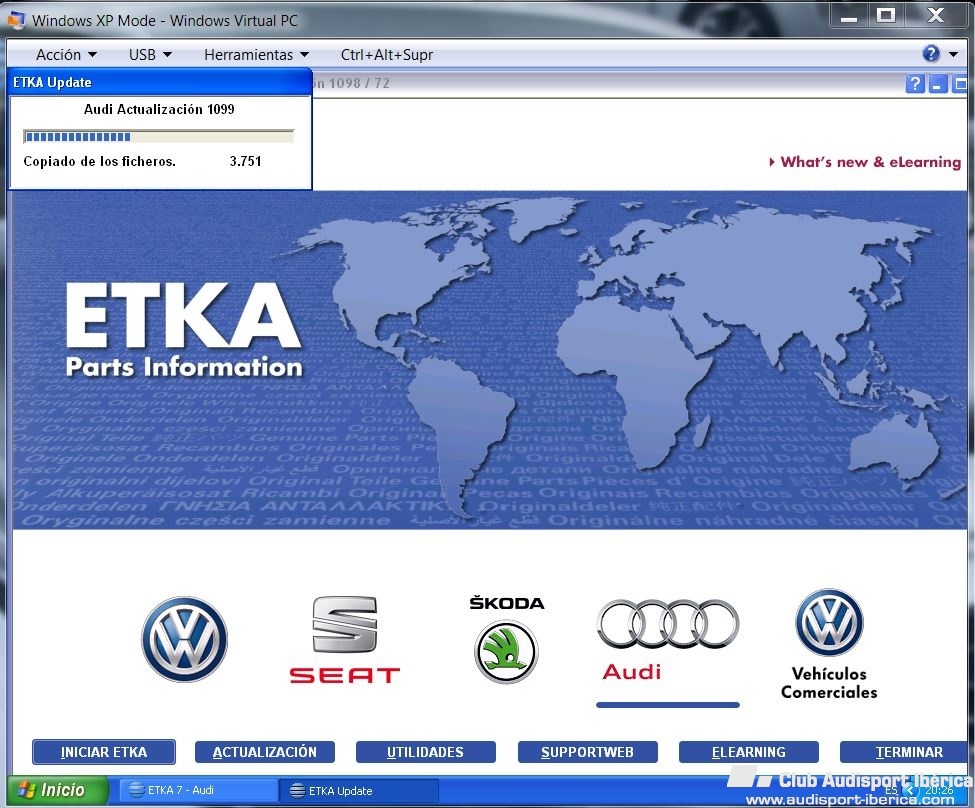Minimize the Windows Virtual PC window

point(849,16)
